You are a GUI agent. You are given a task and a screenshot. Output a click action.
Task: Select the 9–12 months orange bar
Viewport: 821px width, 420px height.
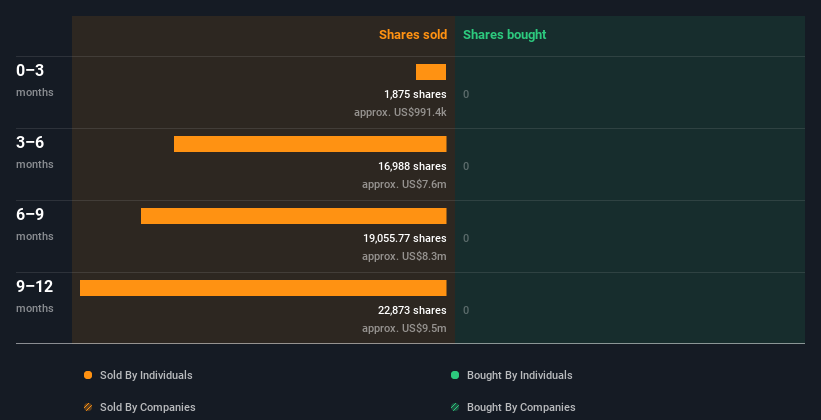tap(263, 288)
